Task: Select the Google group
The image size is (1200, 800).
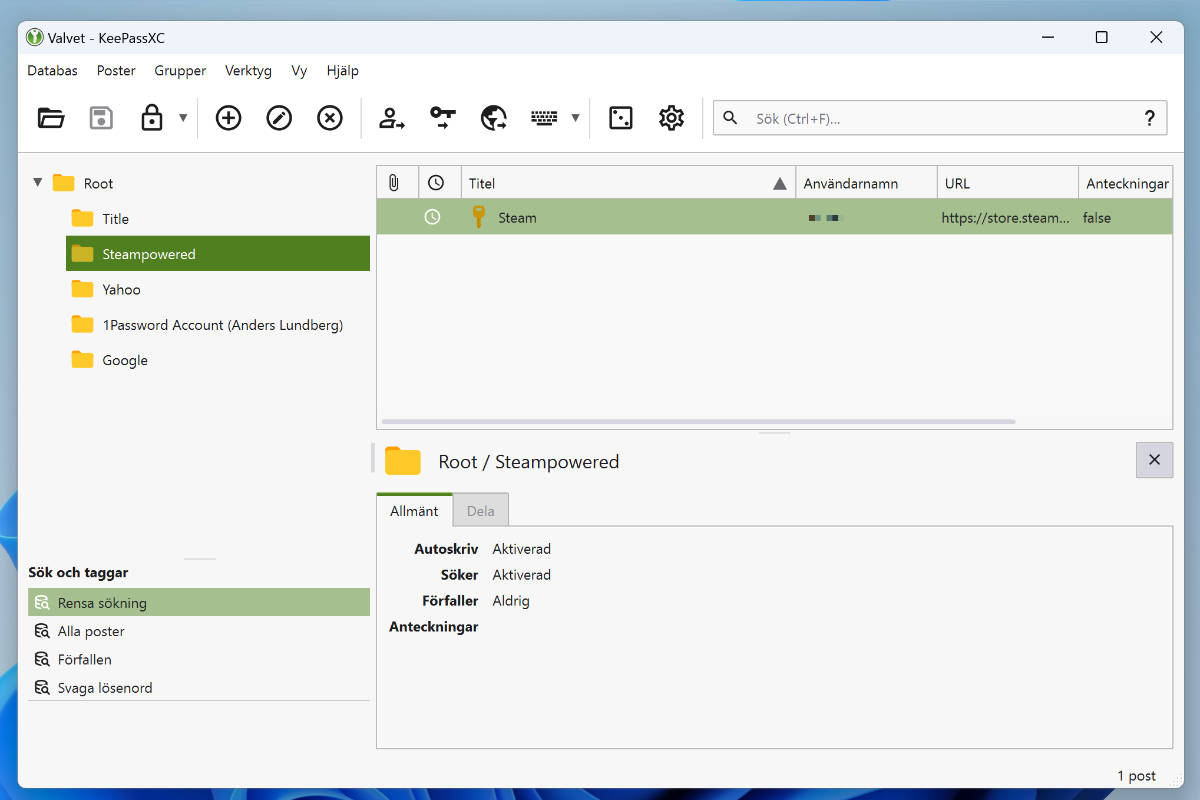Action: (x=125, y=360)
